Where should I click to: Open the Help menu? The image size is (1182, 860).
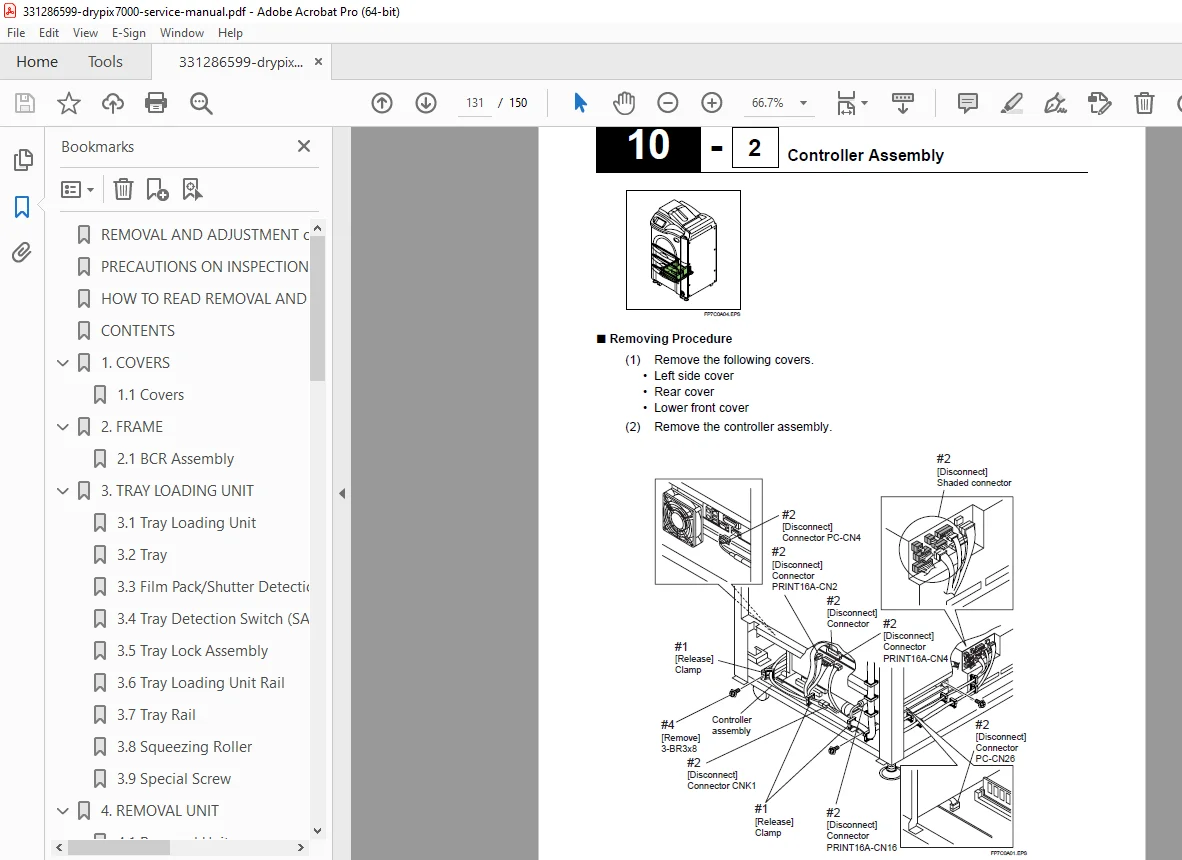coord(230,32)
